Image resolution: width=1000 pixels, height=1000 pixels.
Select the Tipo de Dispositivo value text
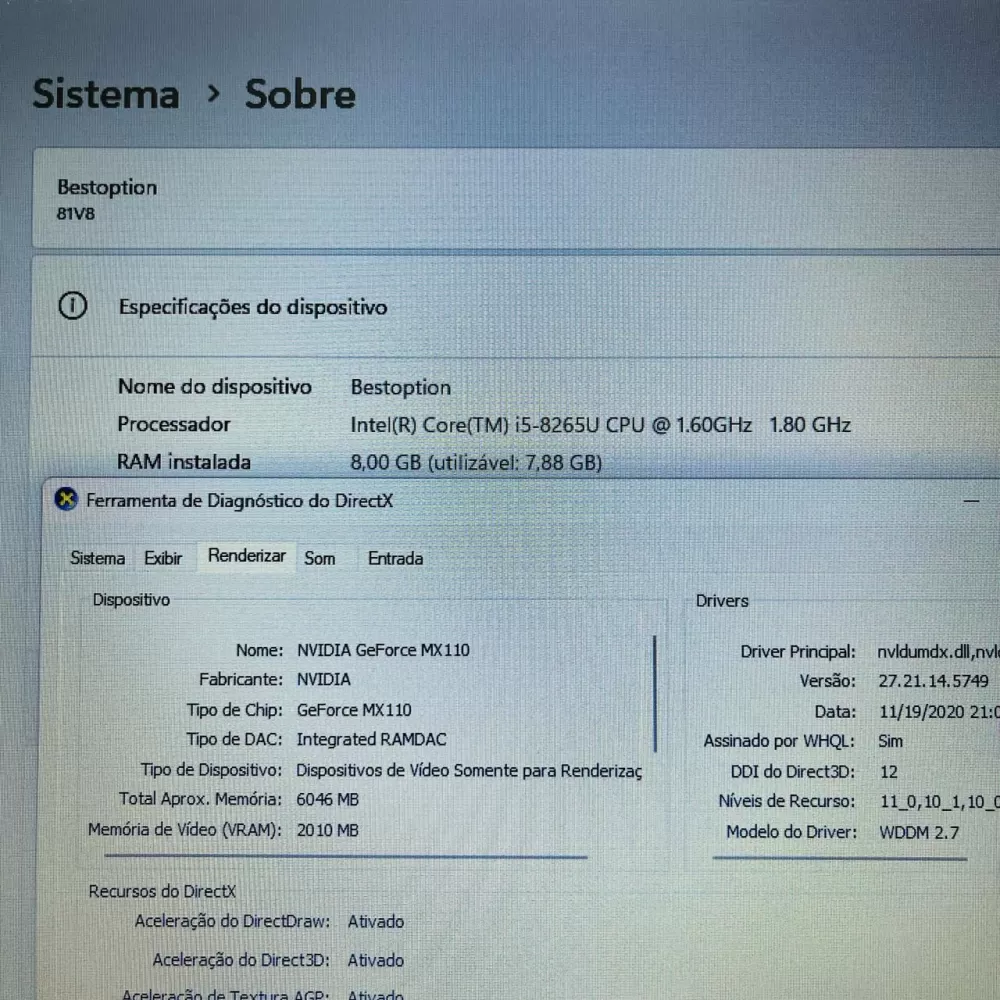point(469,770)
